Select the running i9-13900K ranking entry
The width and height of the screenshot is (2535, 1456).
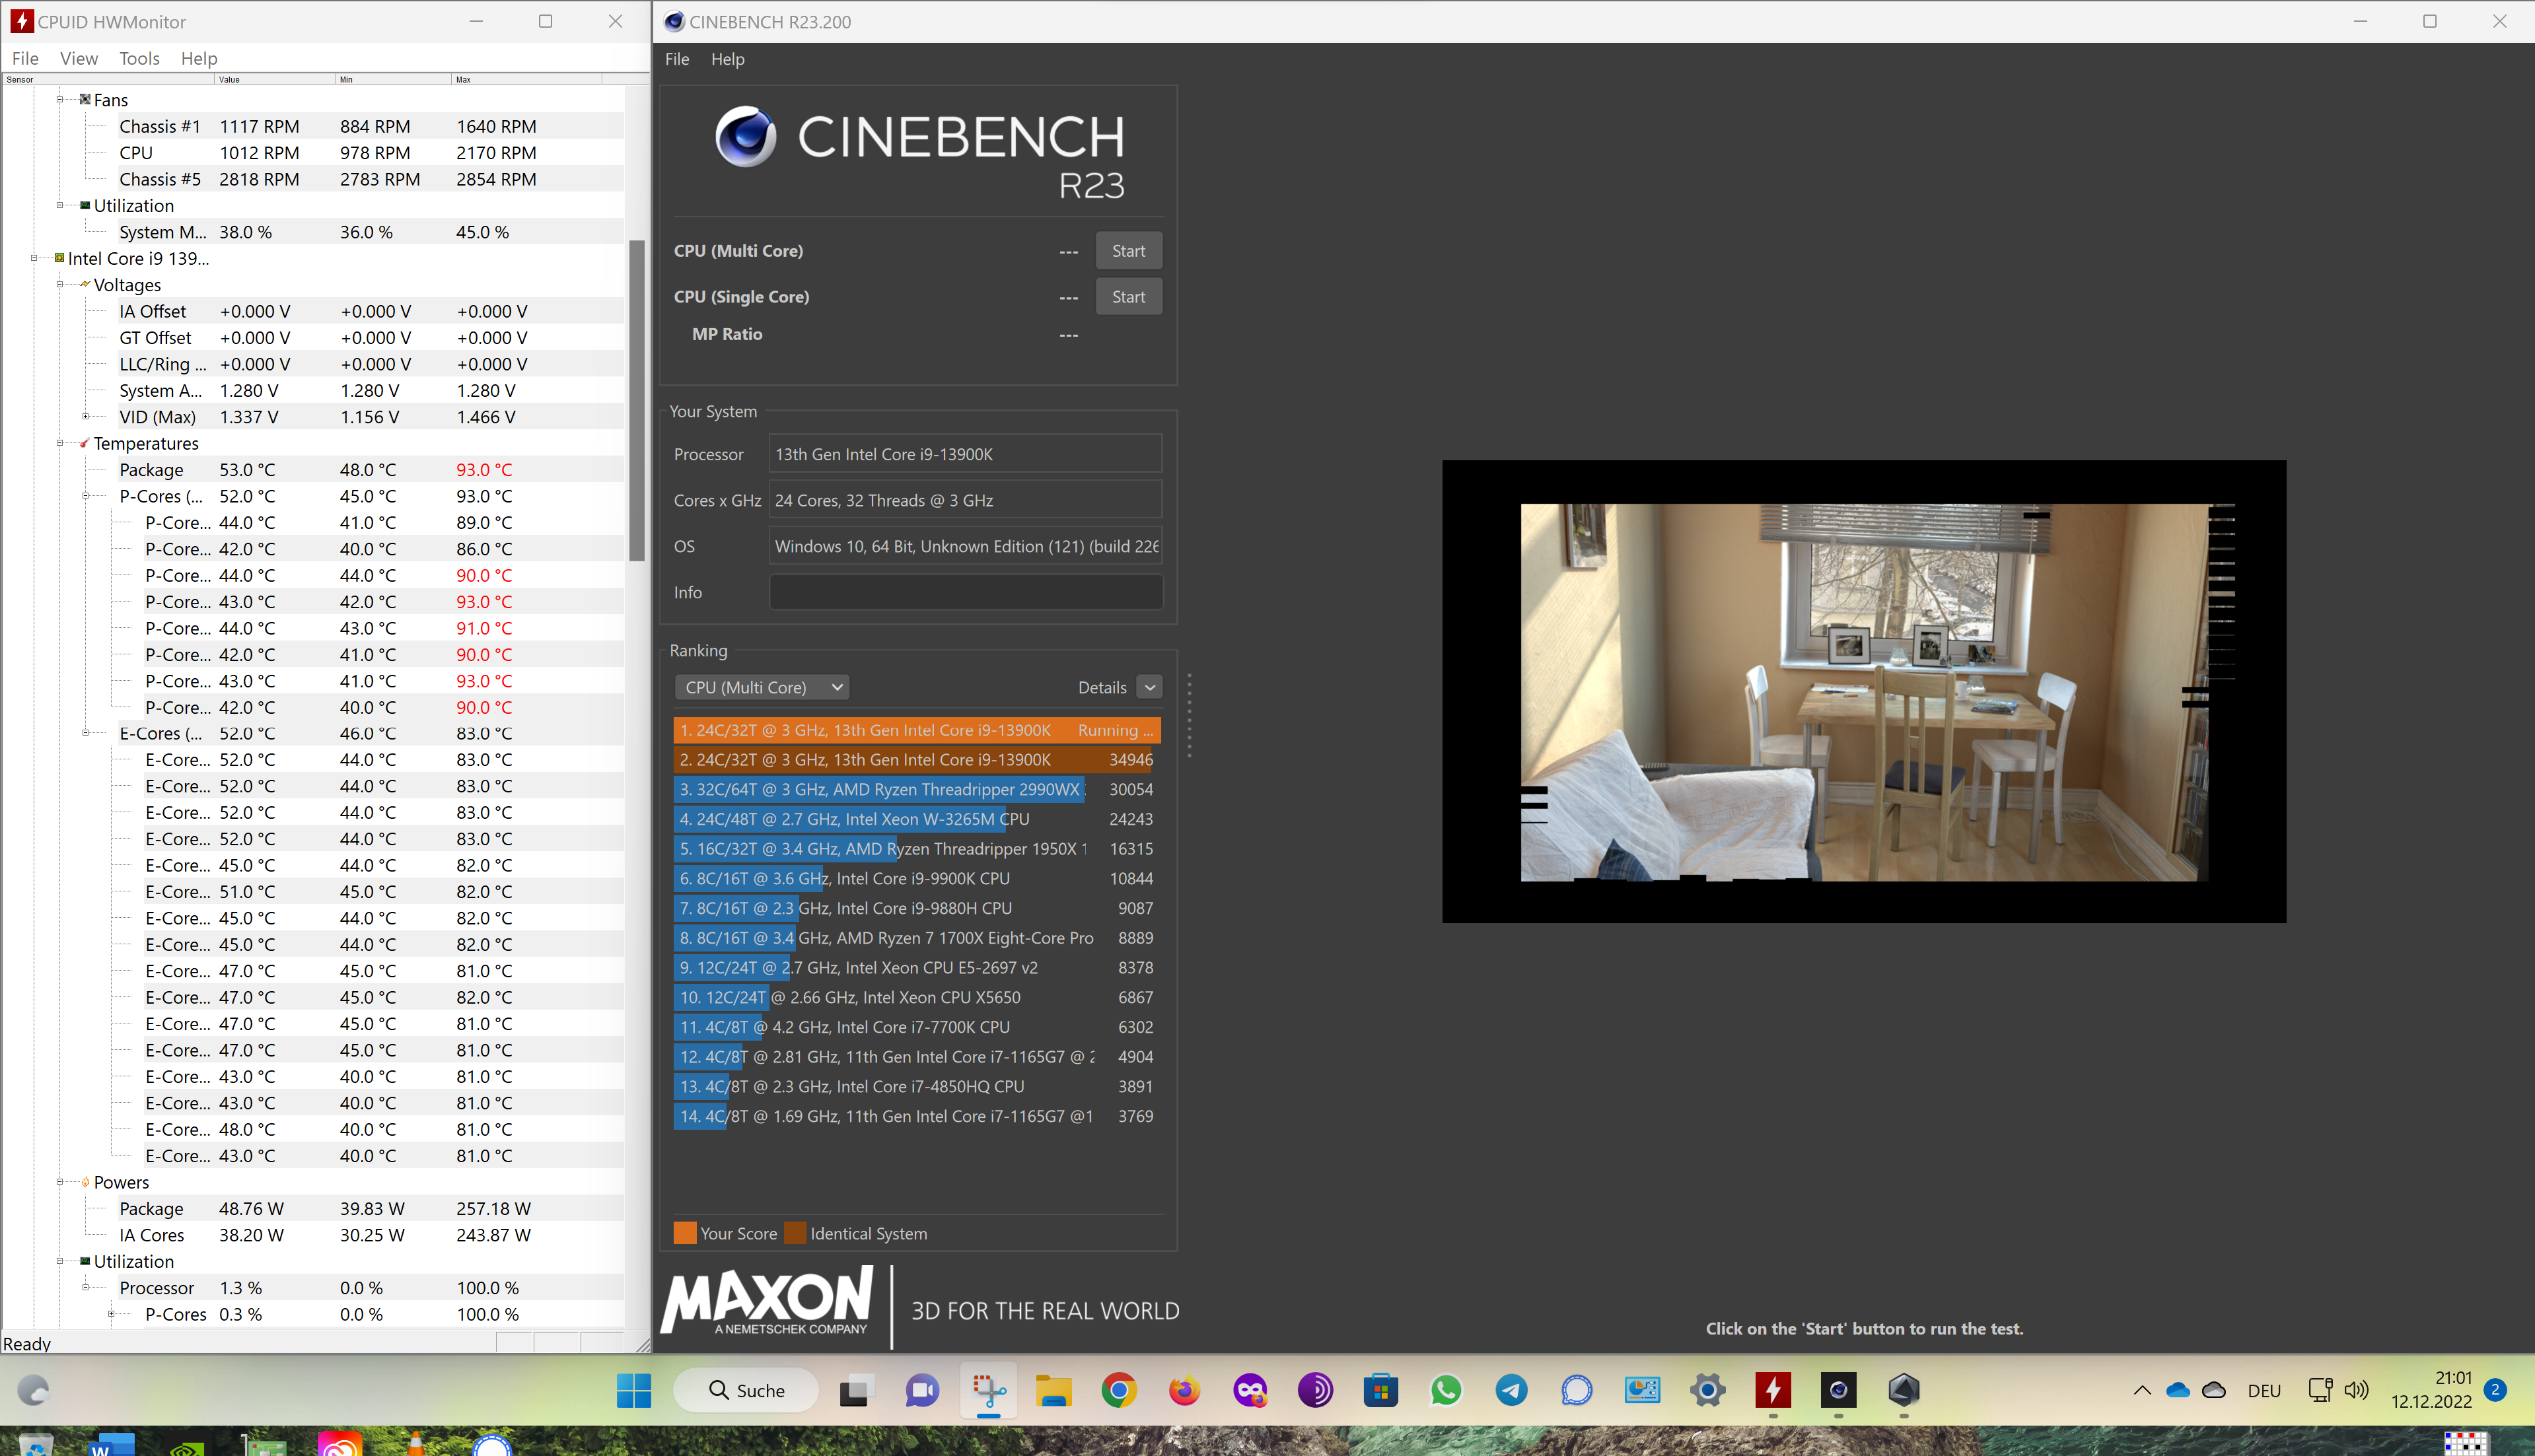pyautogui.click(x=917, y=730)
